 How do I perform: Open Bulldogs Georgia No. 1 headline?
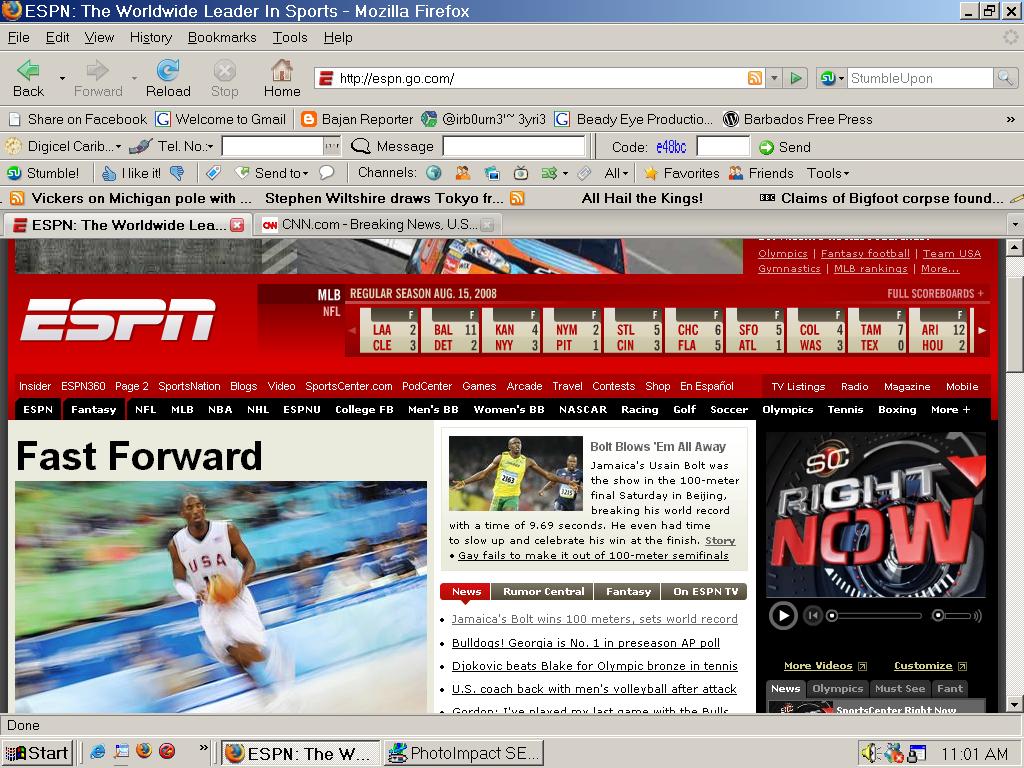[x=586, y=643]
